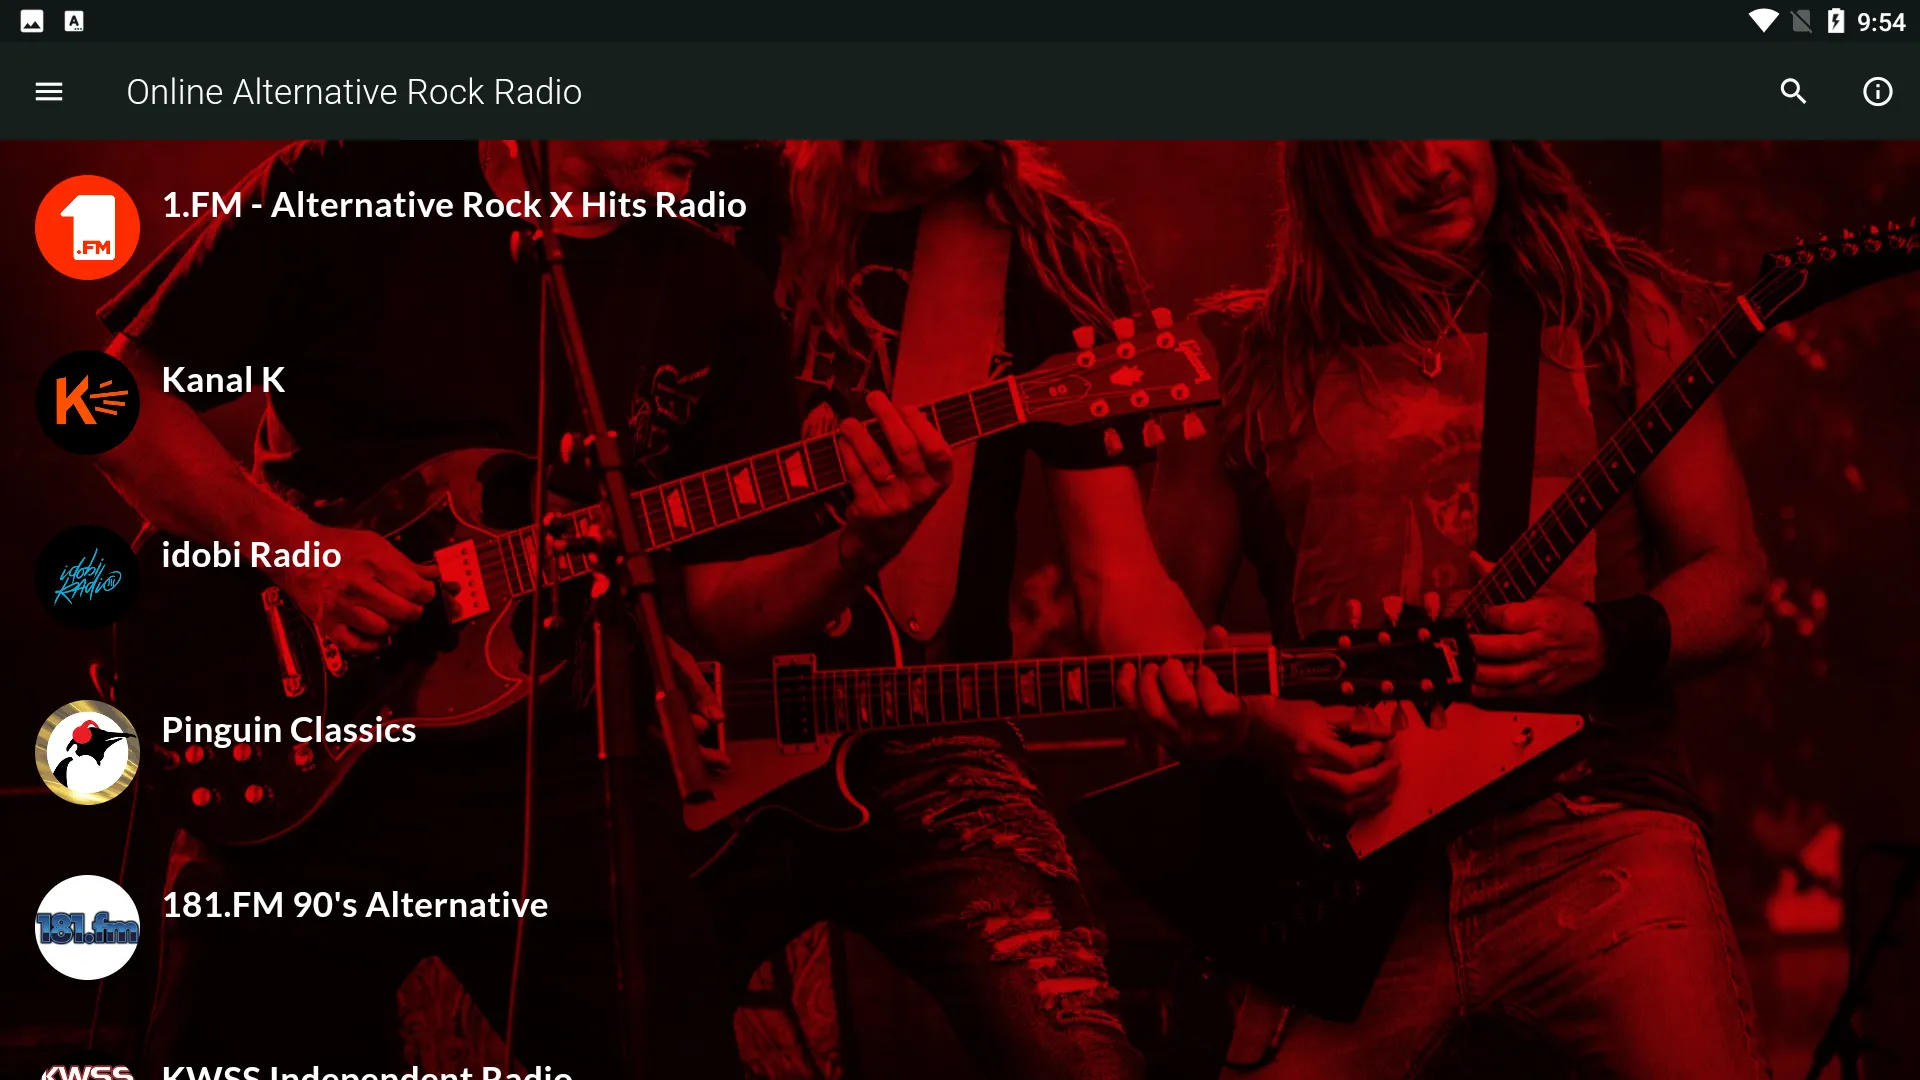
Task: Select 181.FM 90's Alternative station
Action: coord(355,905)
